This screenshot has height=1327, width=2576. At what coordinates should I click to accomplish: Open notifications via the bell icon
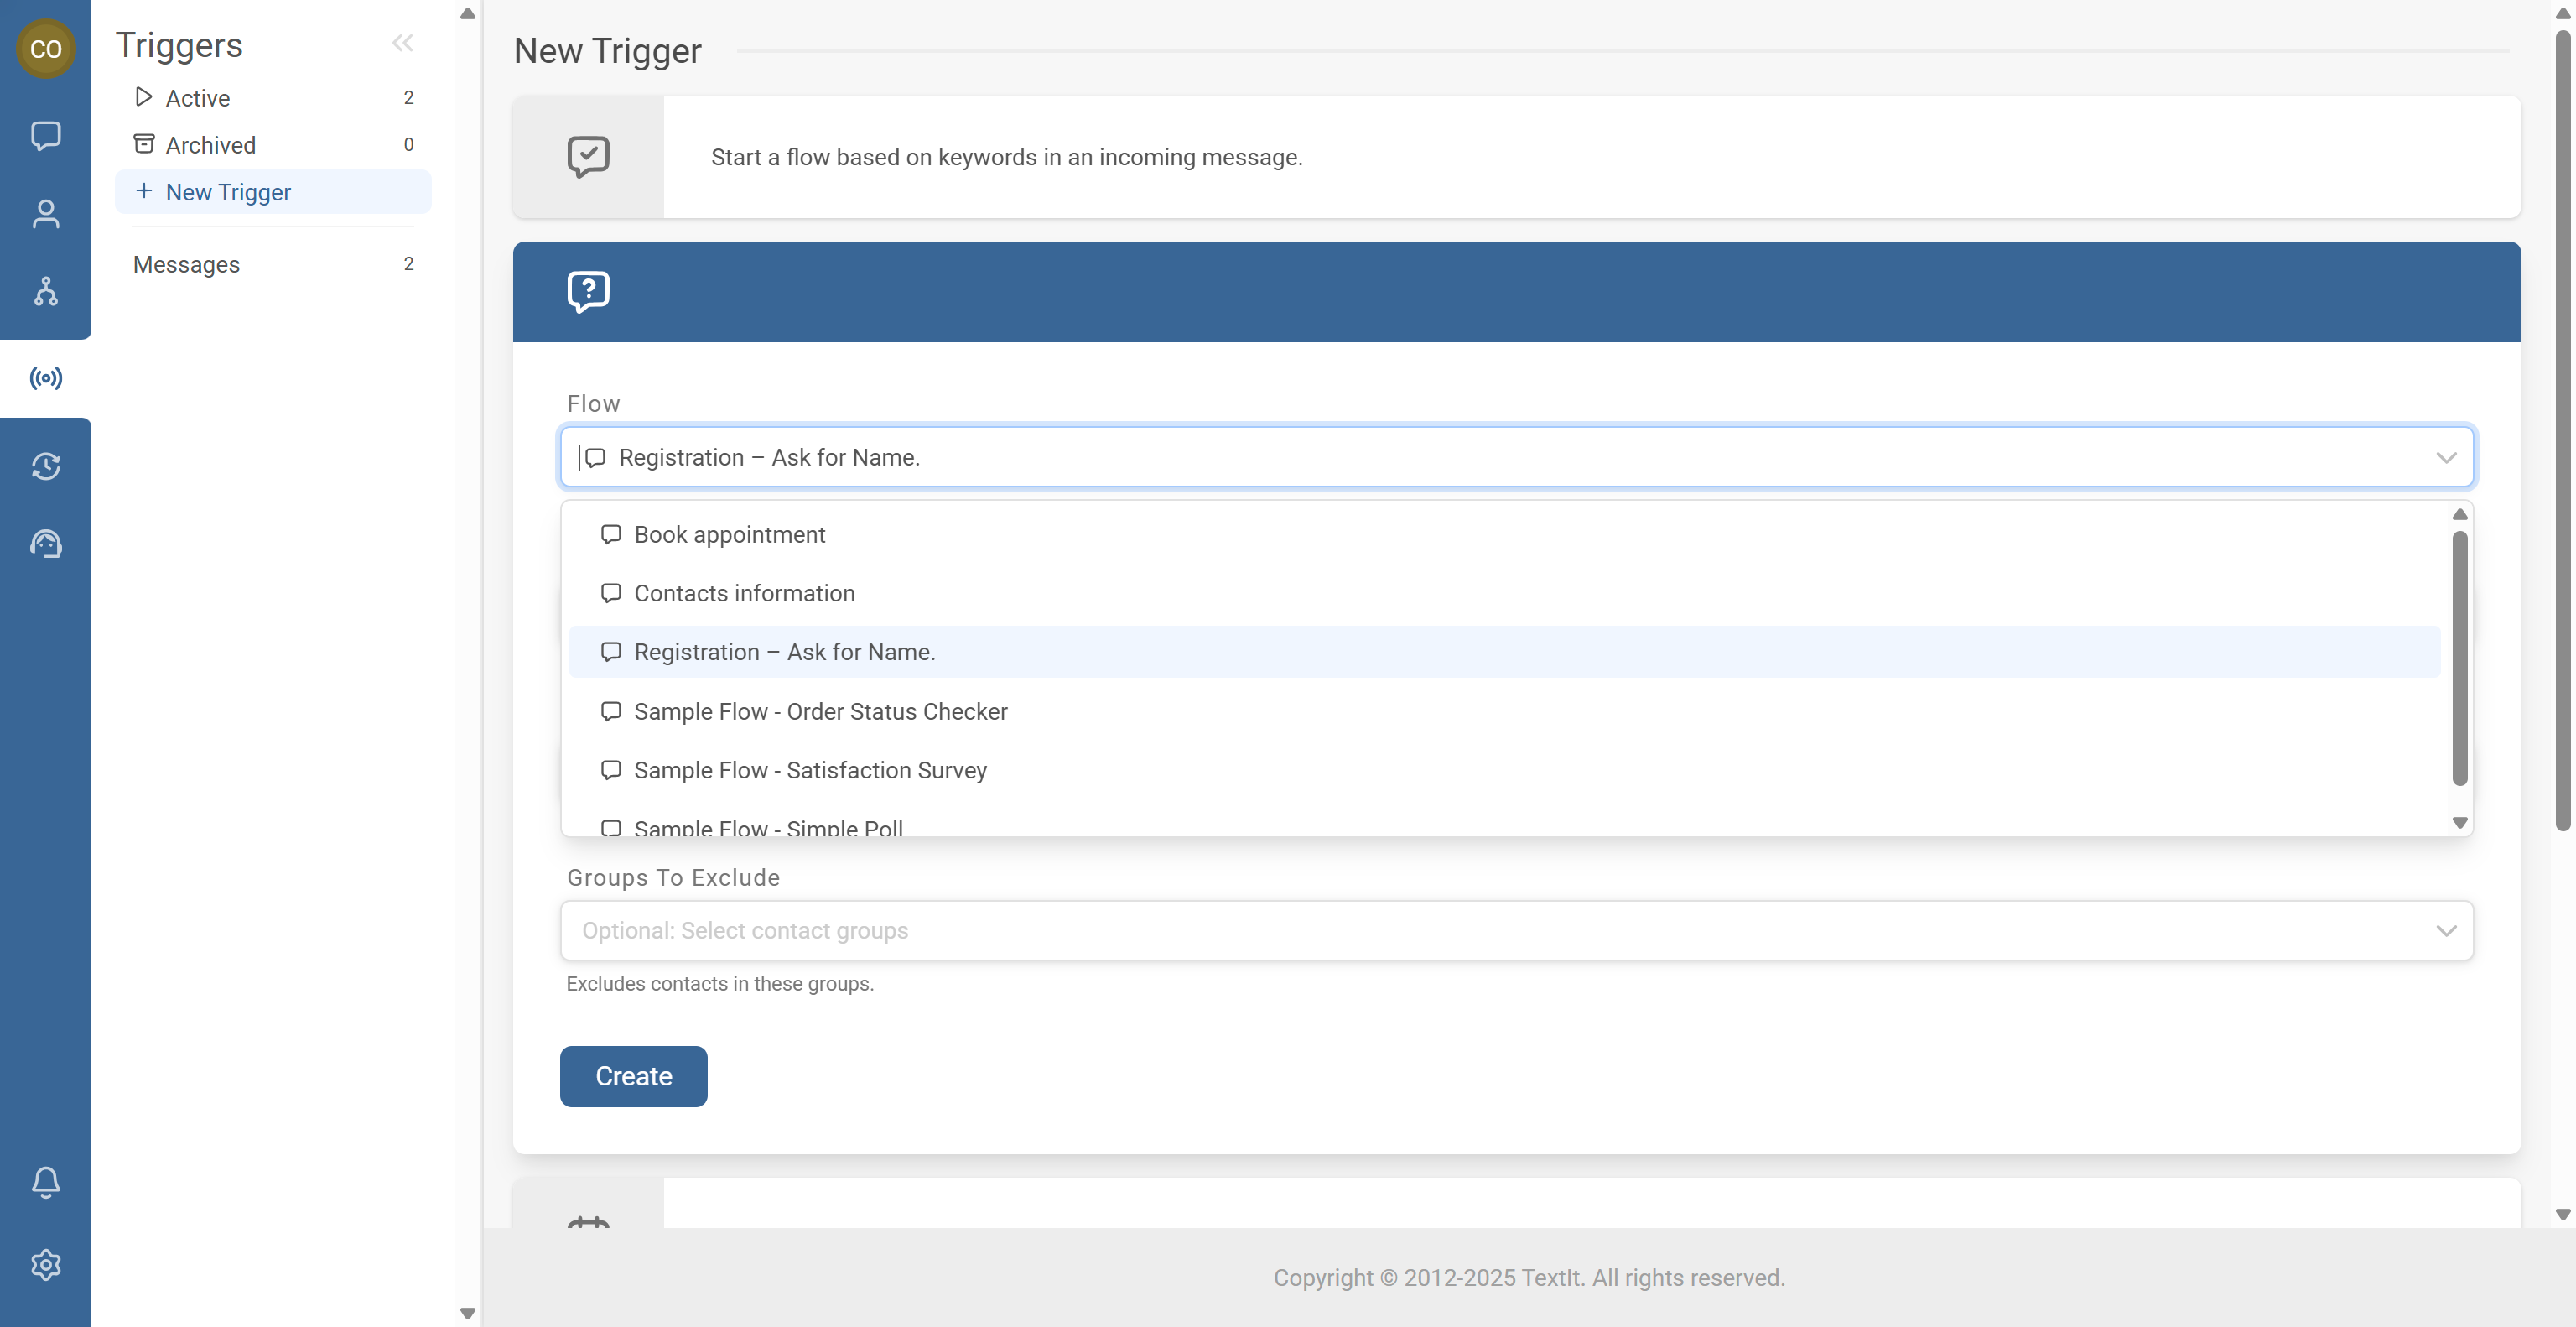(45, 1182)
